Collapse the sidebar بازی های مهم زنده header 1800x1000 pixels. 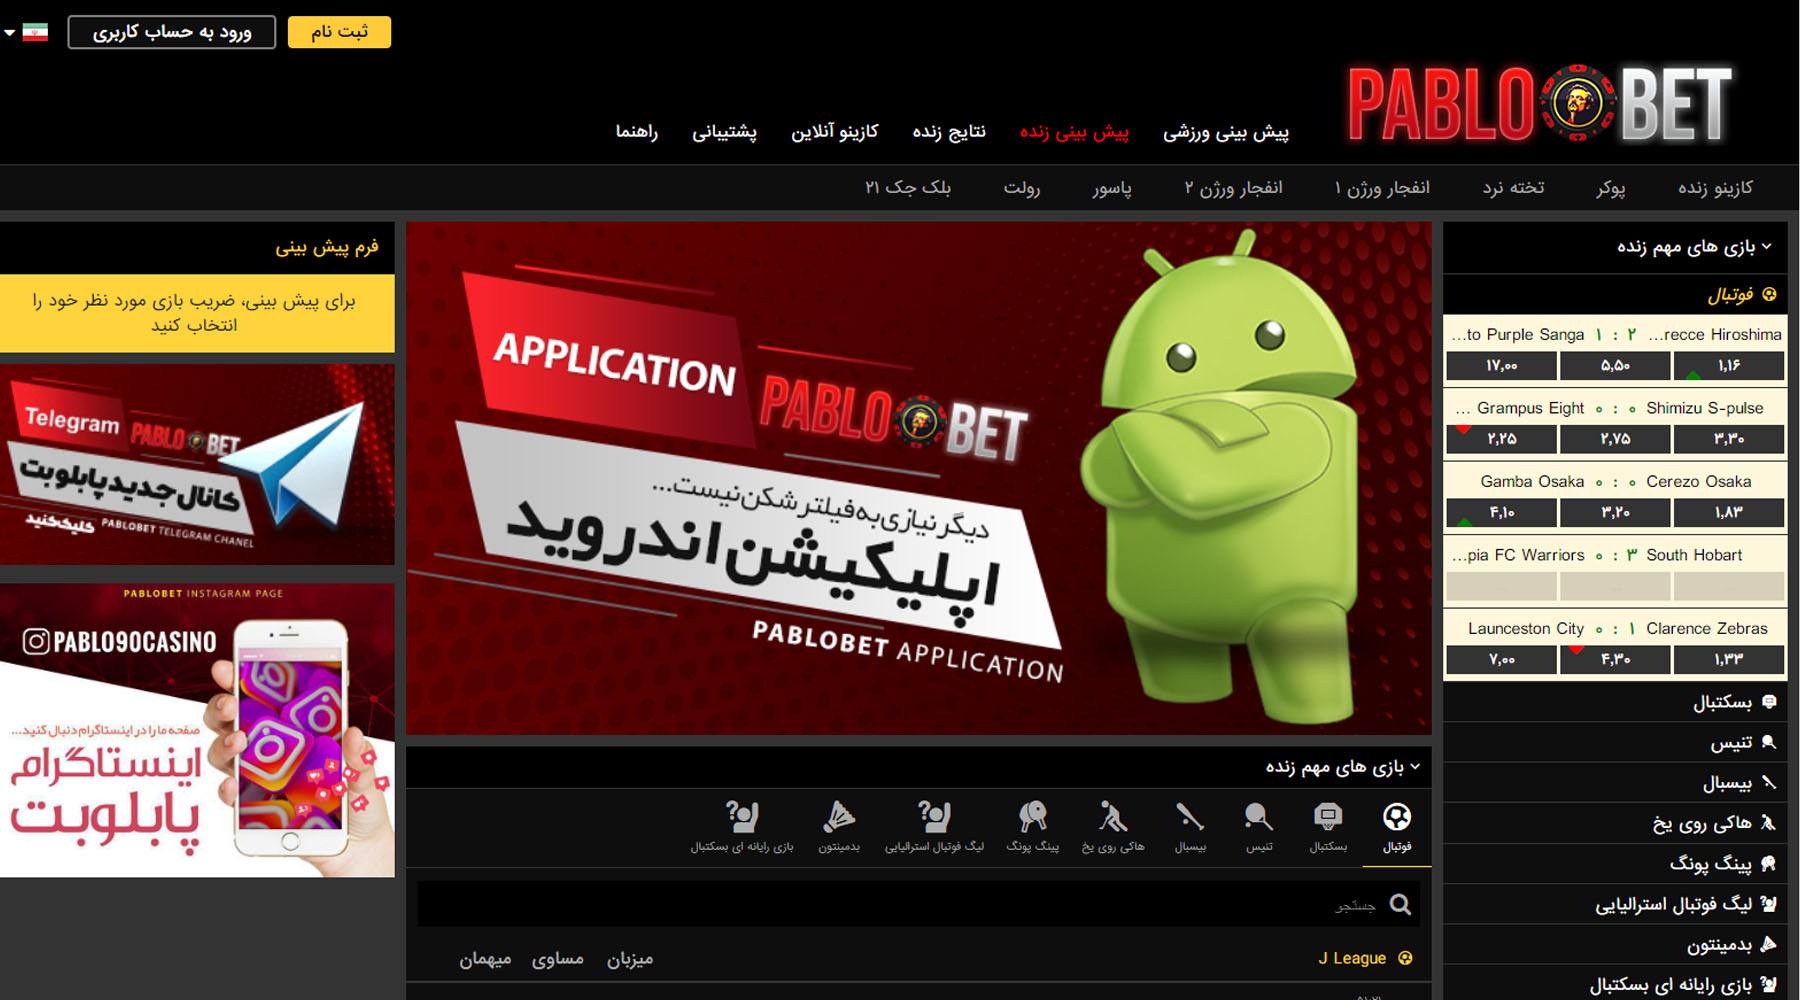tap(1615, 247)
